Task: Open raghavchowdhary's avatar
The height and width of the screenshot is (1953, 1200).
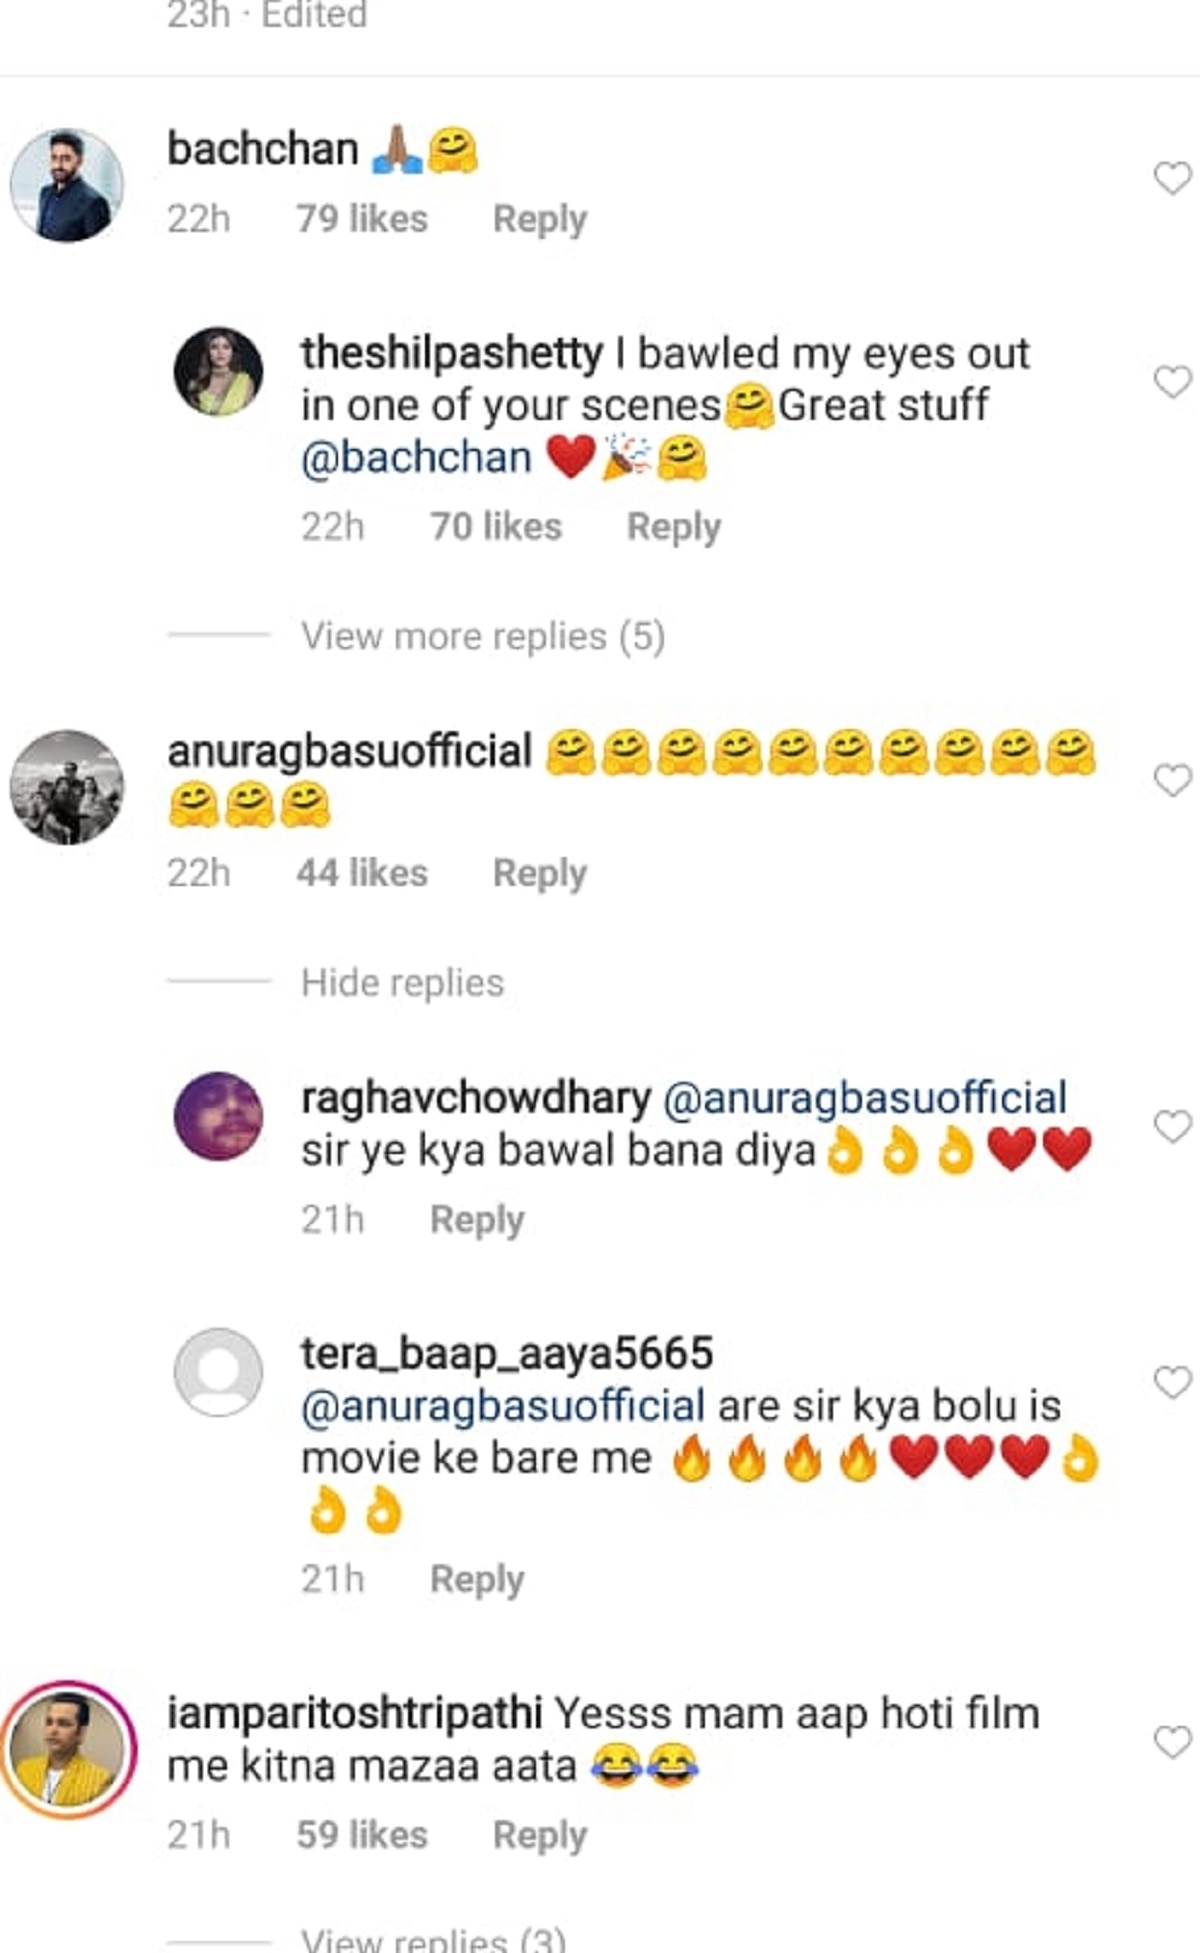Action: 219,1116
